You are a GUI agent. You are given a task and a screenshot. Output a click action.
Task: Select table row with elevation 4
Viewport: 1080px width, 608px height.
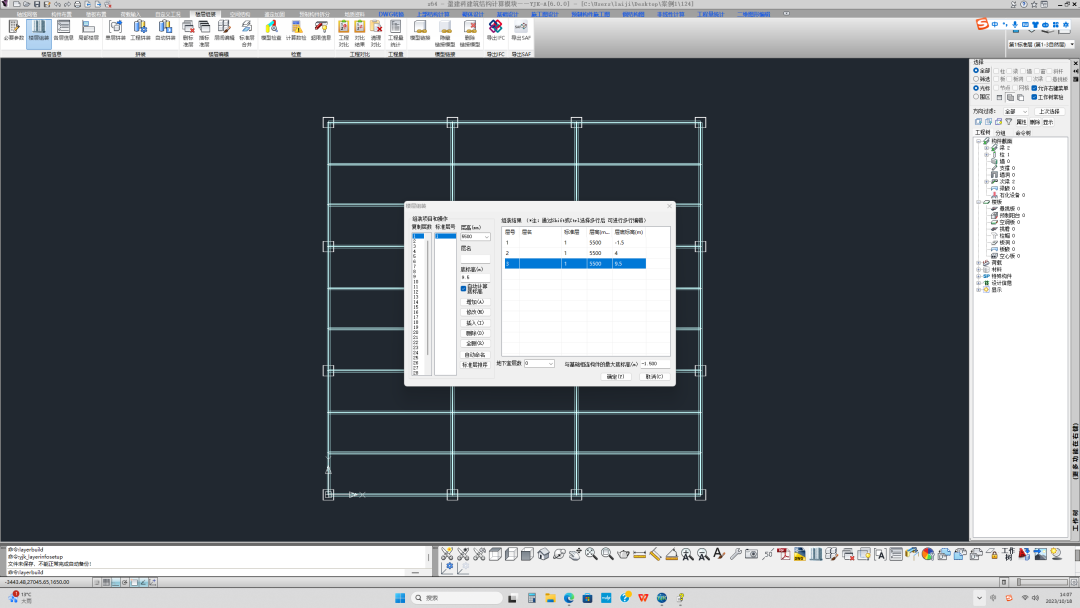pyautogui.click(x=575, y=253)
